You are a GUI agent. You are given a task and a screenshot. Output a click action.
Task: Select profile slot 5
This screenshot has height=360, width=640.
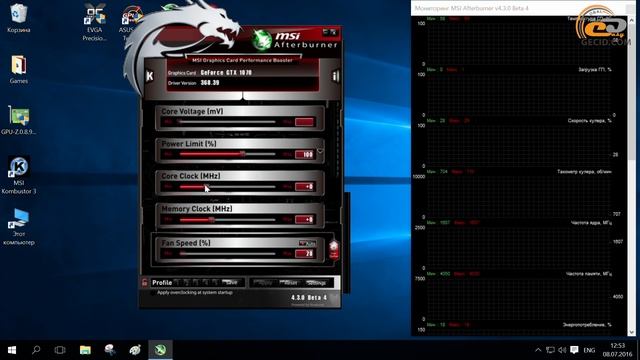click(x=215, y=282)
